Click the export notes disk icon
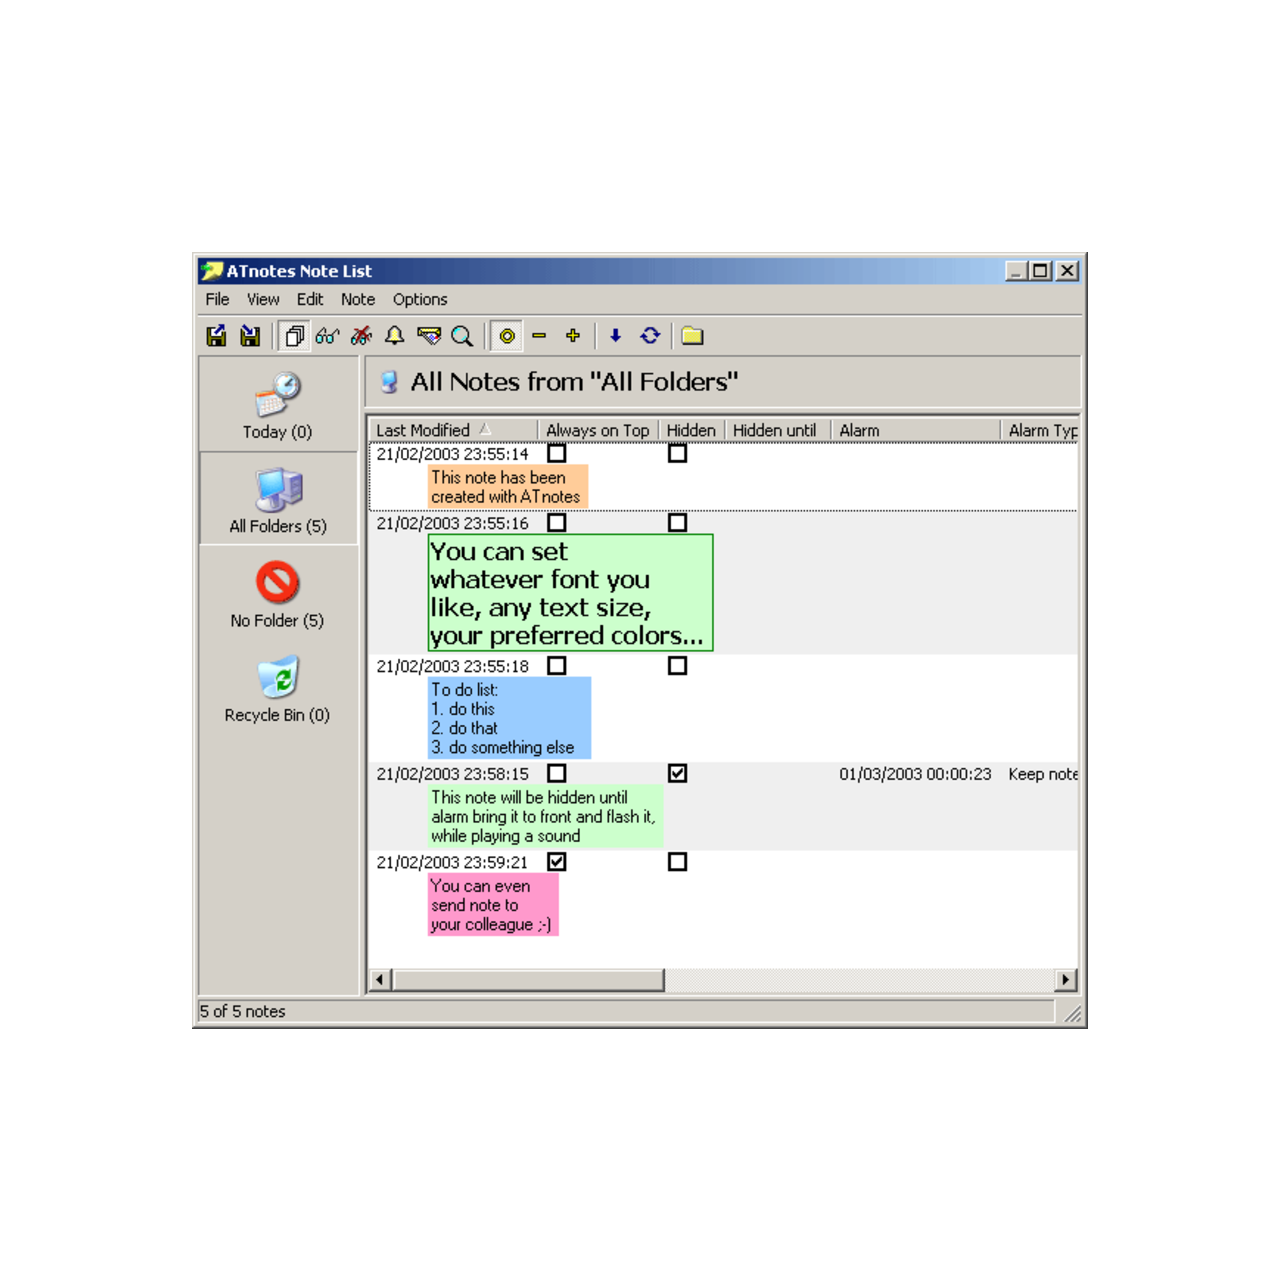The image size is (1280, 1280). pyautogui.click(x=216, y=336)
